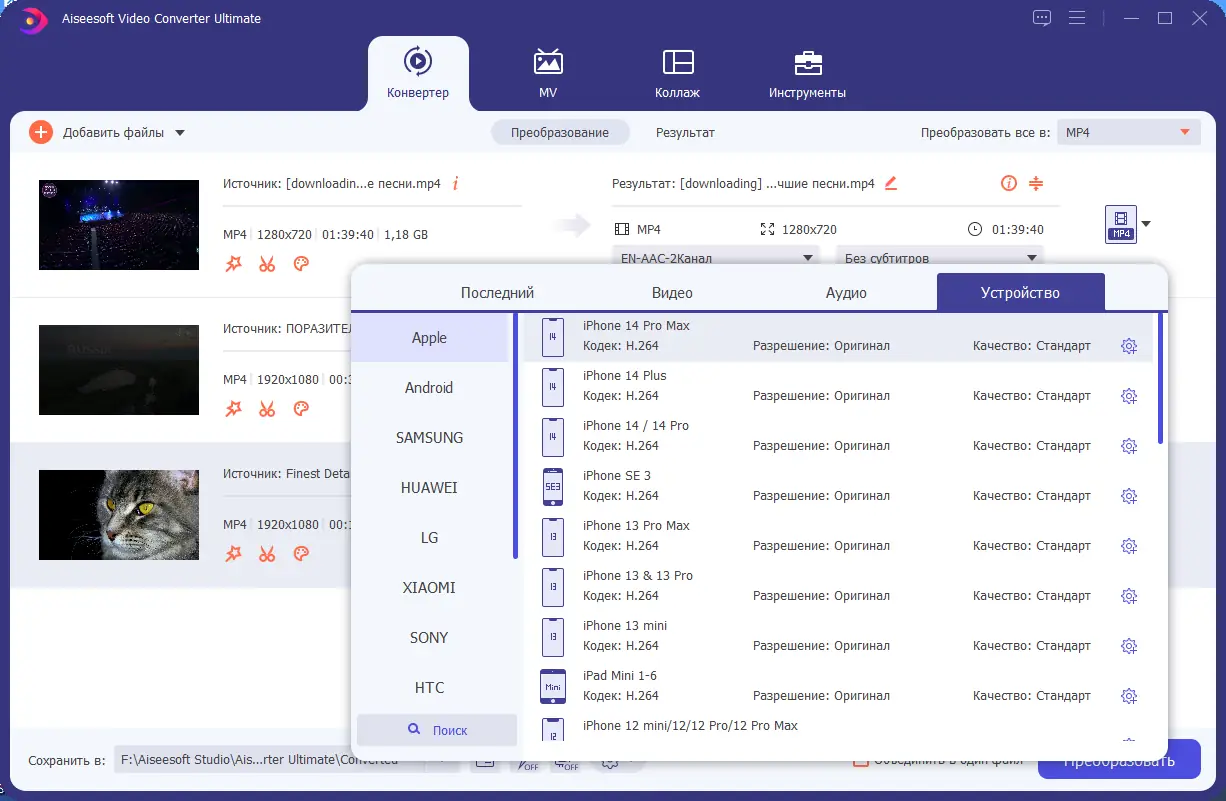Select the concert video thumbnail
This screenshot has height=801, width=1226.
point(119,225)
